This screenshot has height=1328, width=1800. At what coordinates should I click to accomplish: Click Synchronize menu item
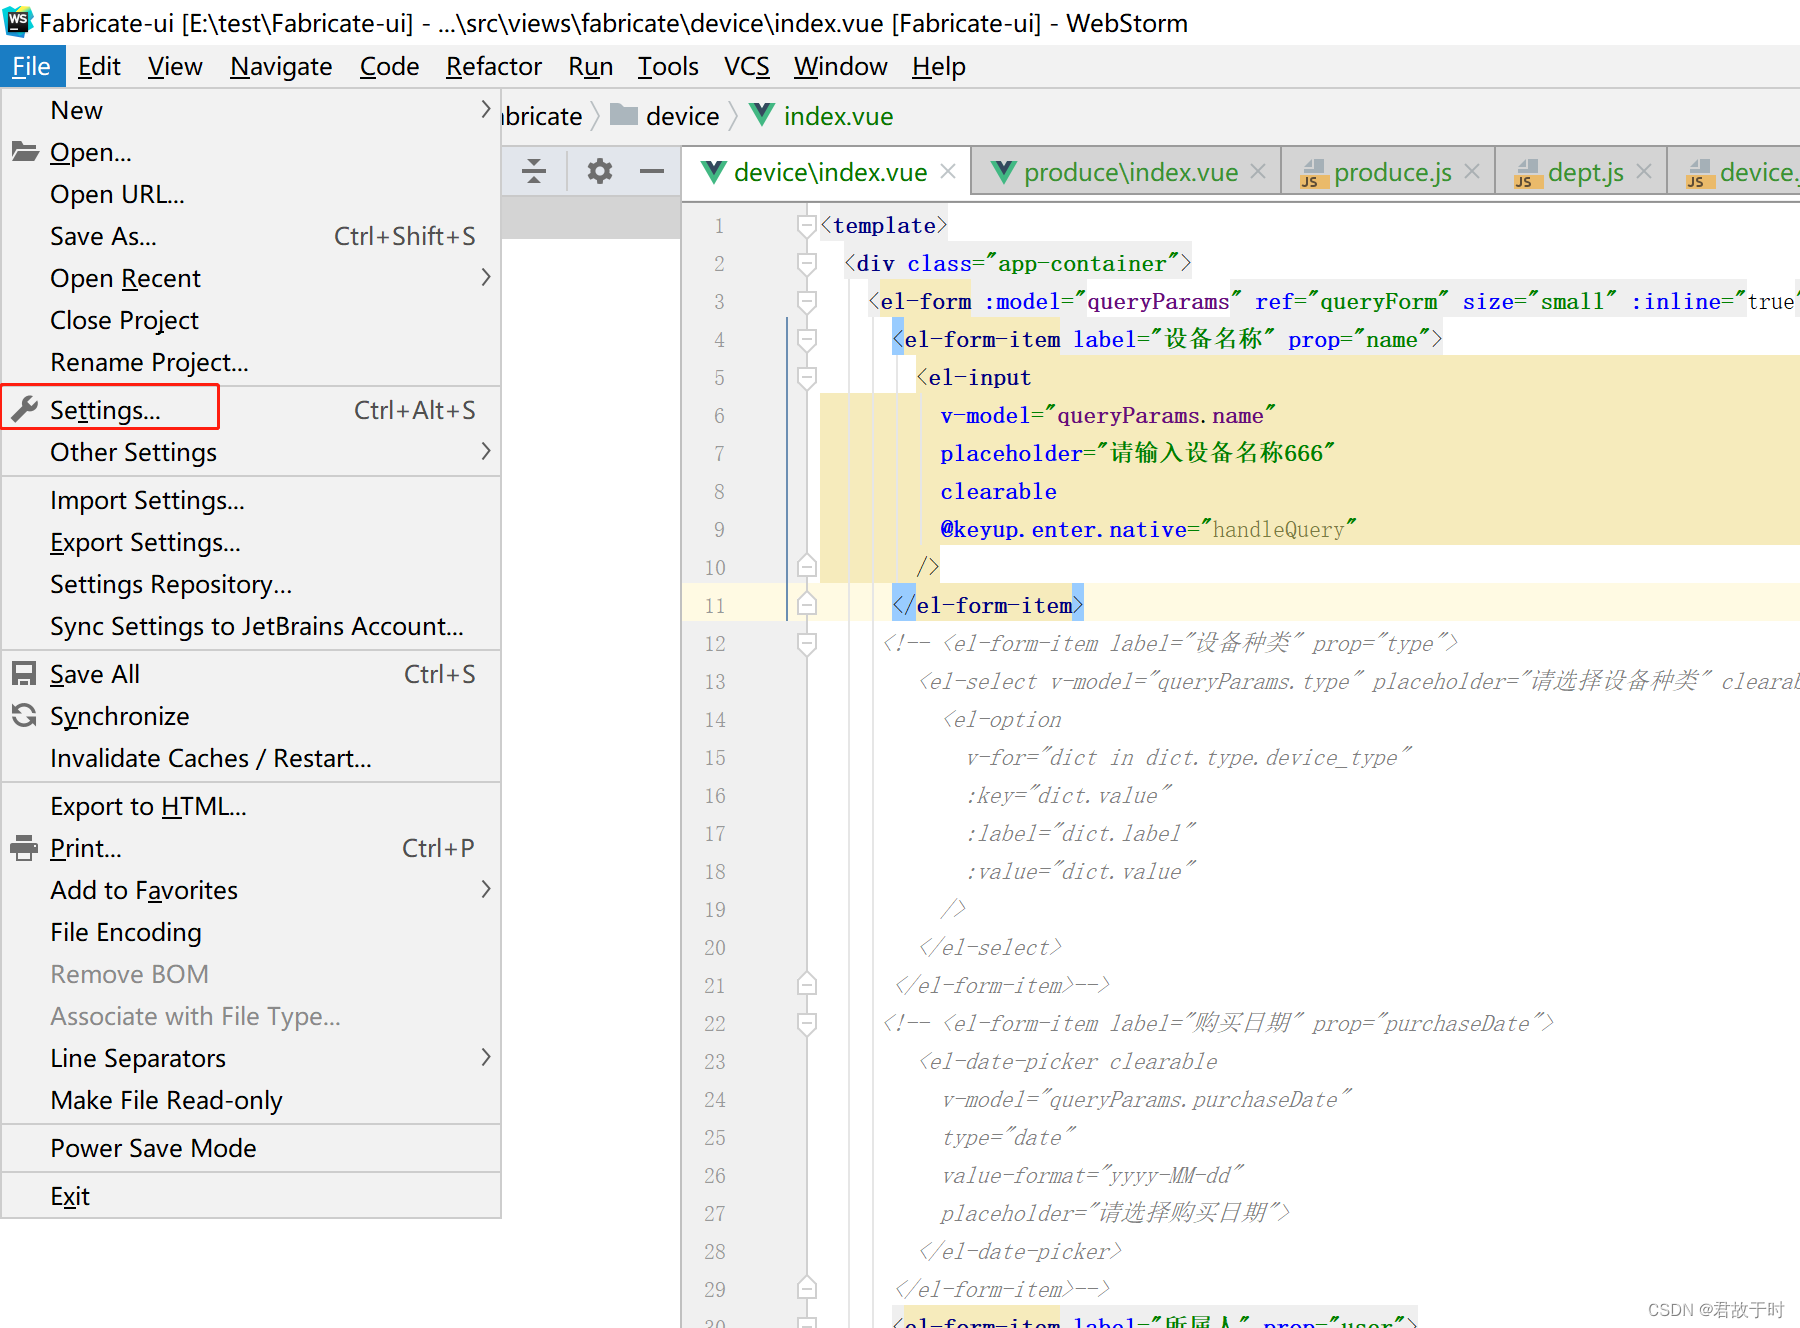click(x=250, y=716)
